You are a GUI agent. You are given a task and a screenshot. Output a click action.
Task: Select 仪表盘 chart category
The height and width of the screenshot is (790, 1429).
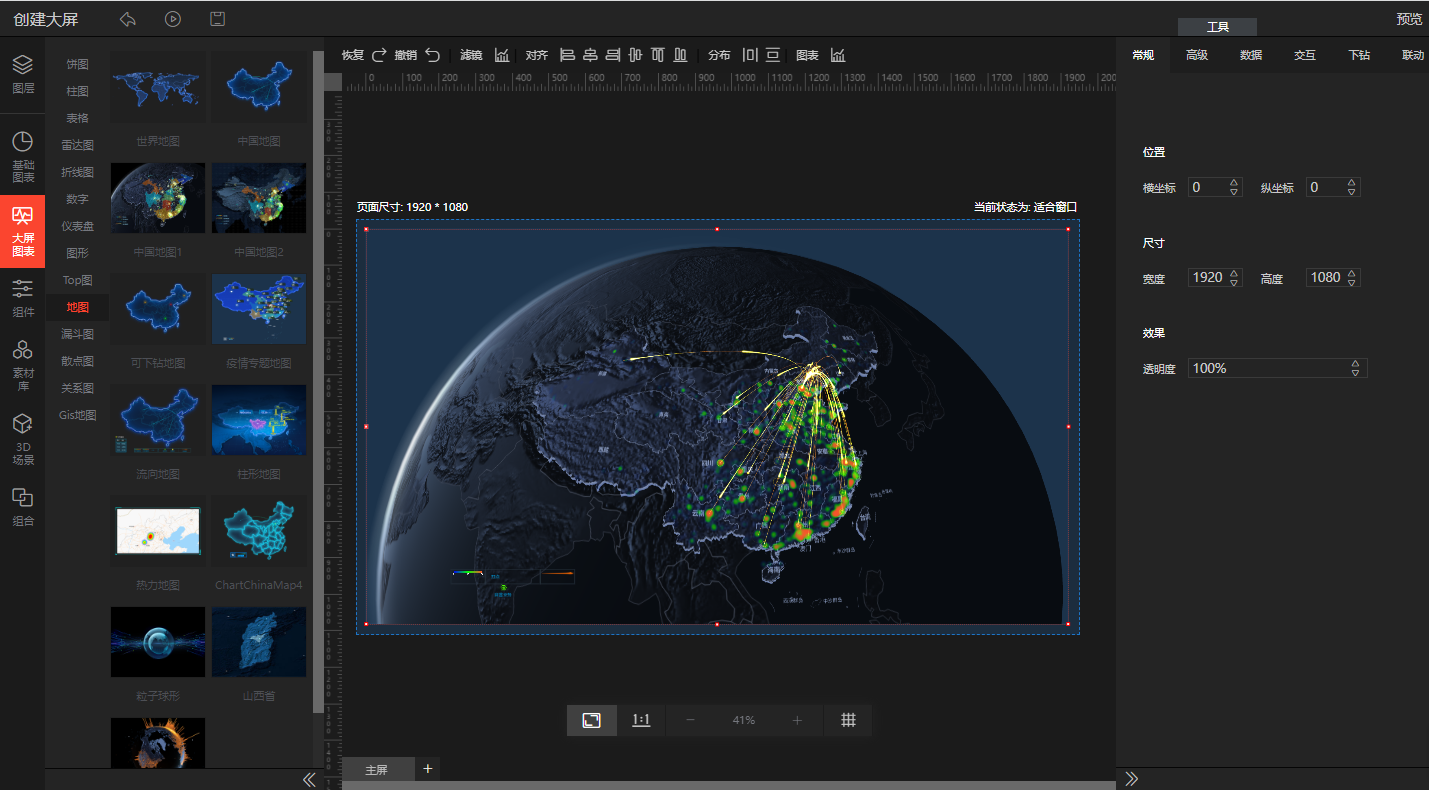click(x=78, y=226)
